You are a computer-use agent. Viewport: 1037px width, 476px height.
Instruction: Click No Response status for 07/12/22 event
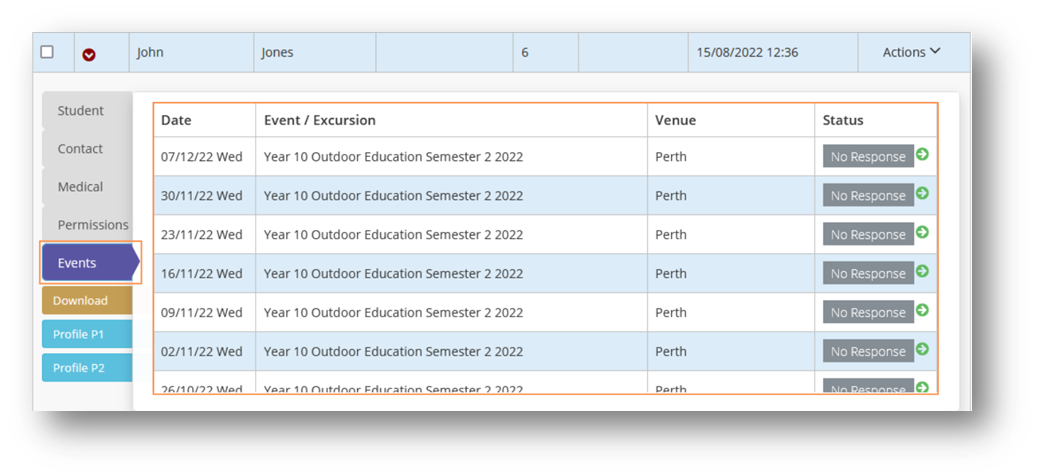868,157
